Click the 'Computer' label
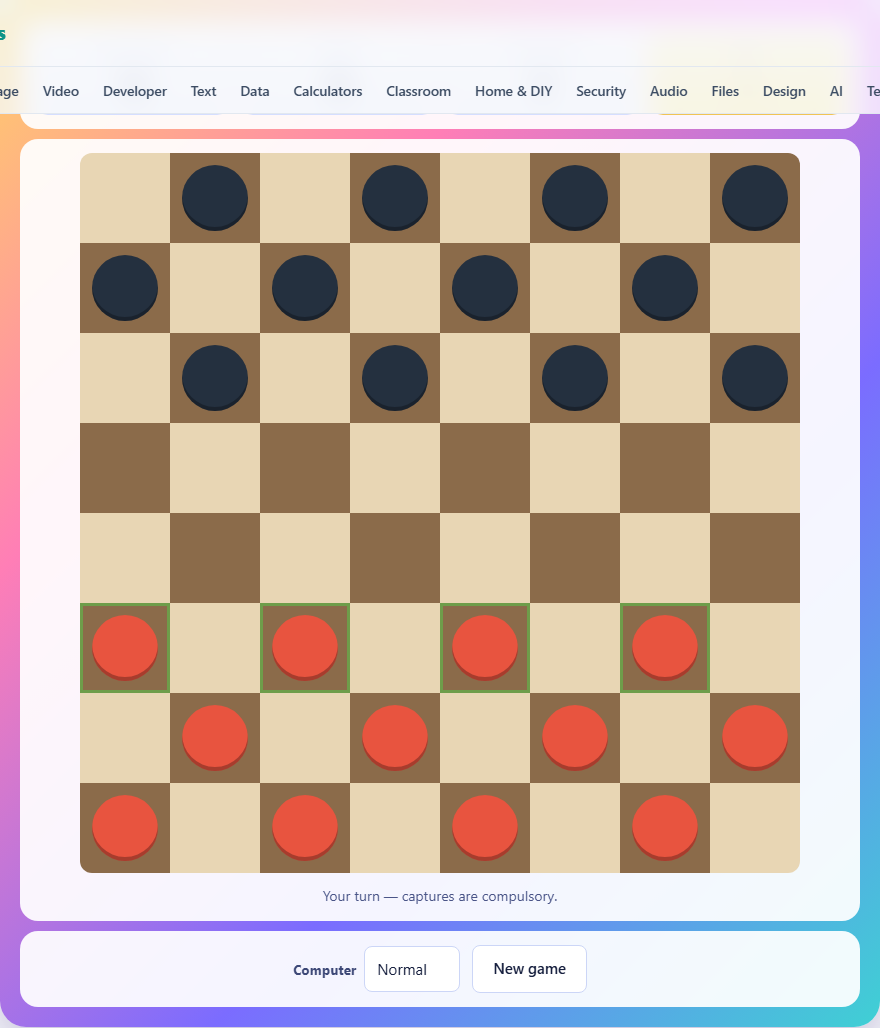Screen dimensions: 880x1028 325,970
